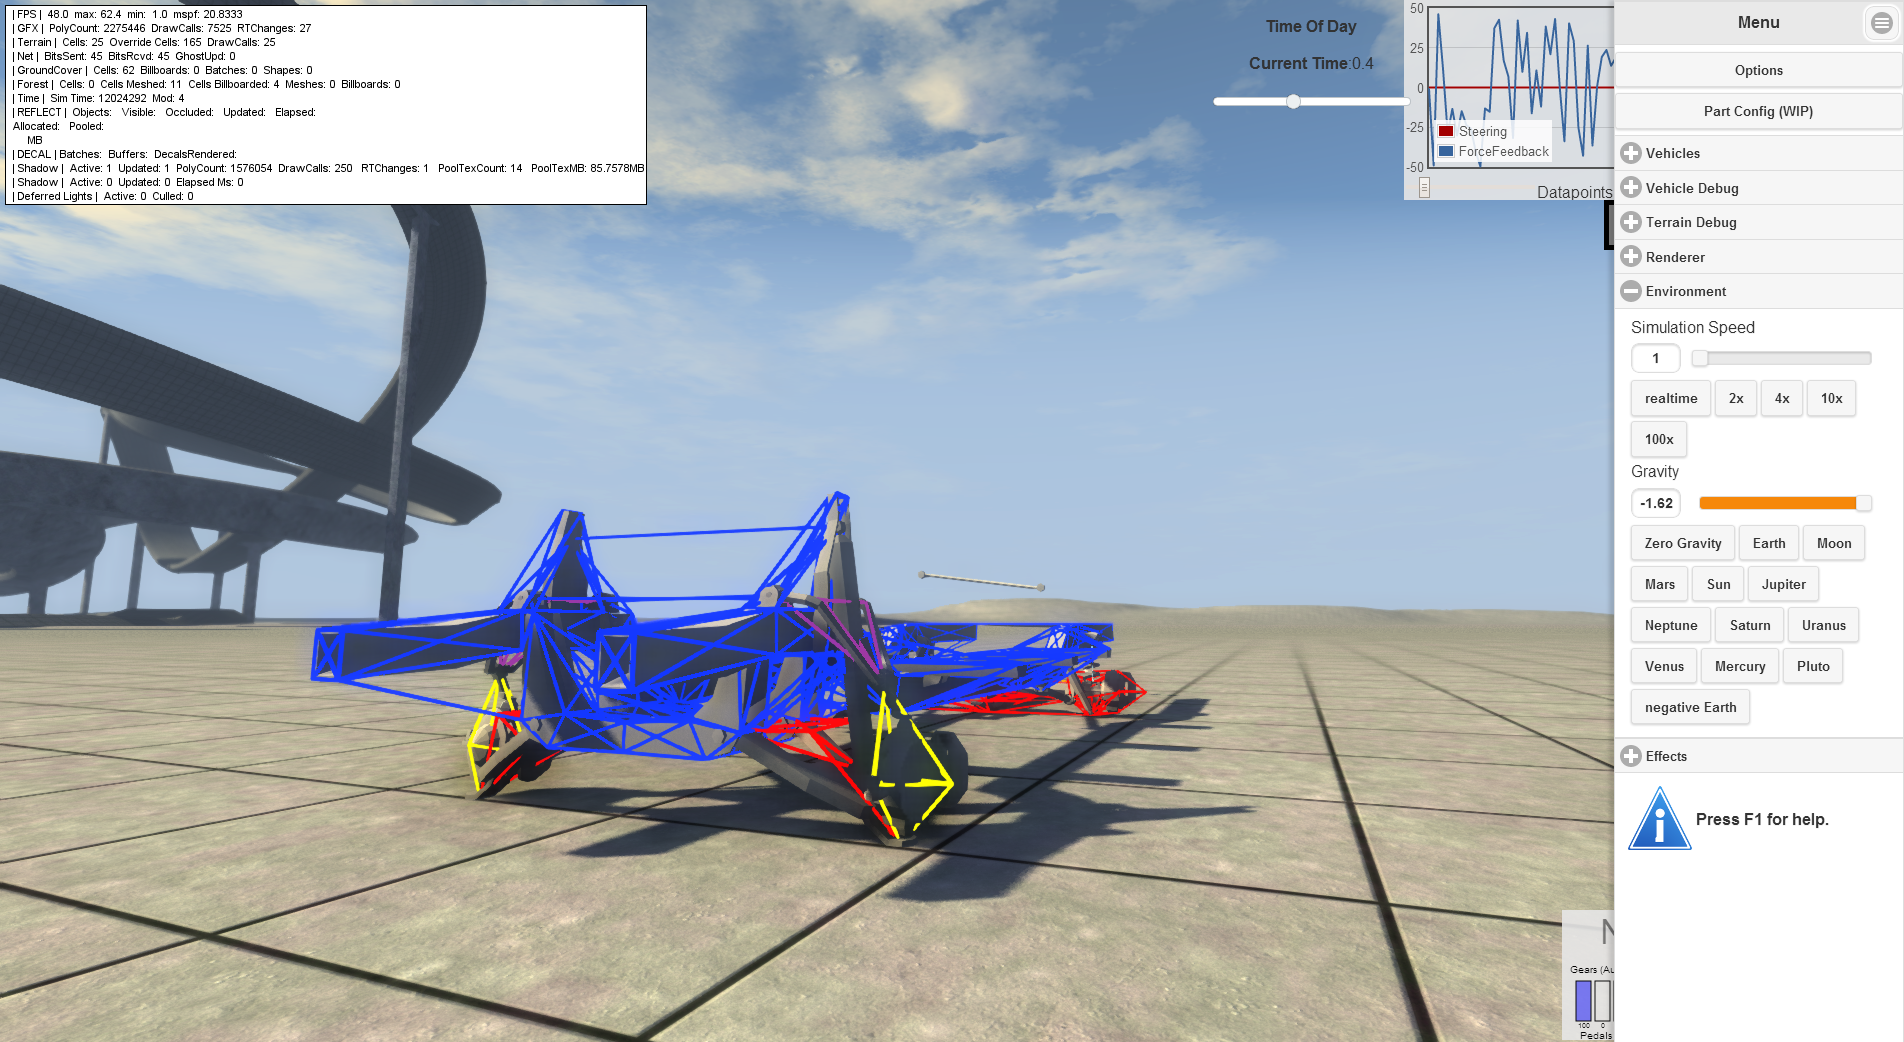
Task: Click the steering force feedback graph
Action: click(x=1520, y=88)
